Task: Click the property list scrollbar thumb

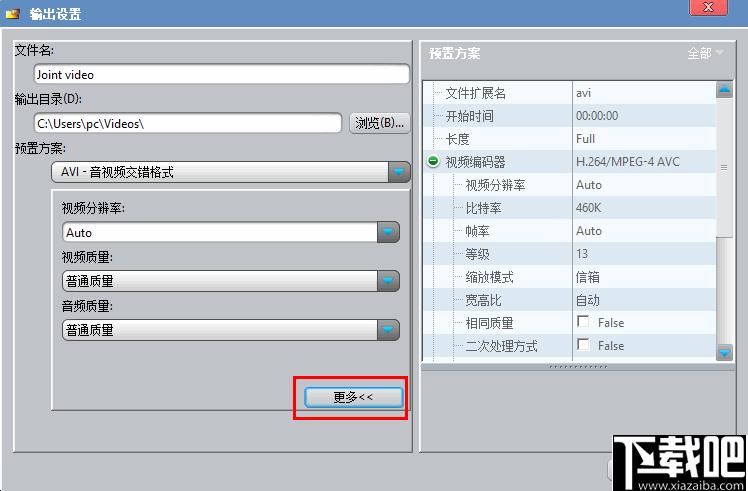Action: 725,167
